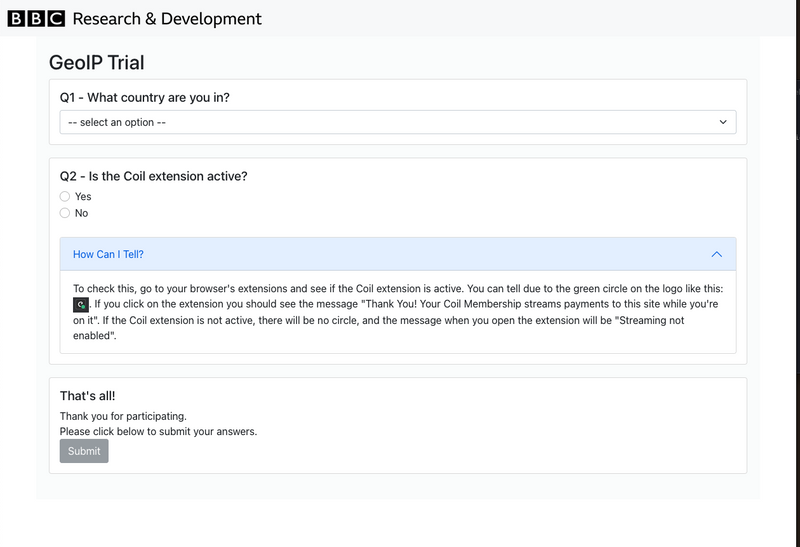This screenshot has height=547, width=800.
Task: Click the Q1 country question heading
Action: click(151, 98)
